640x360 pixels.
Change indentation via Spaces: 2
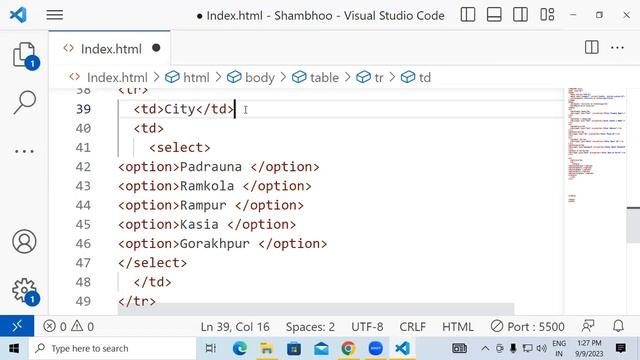[x=310, y=327]
